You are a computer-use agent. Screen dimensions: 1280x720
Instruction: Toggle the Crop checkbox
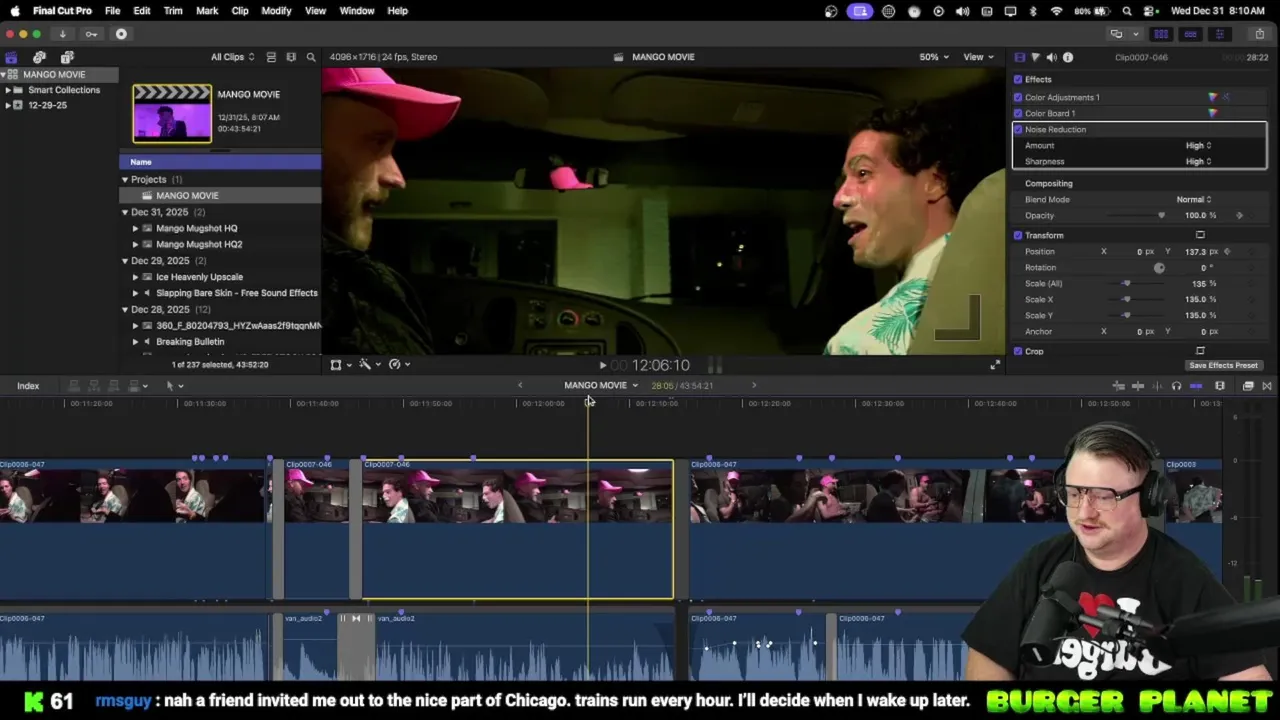[1018, 351]
